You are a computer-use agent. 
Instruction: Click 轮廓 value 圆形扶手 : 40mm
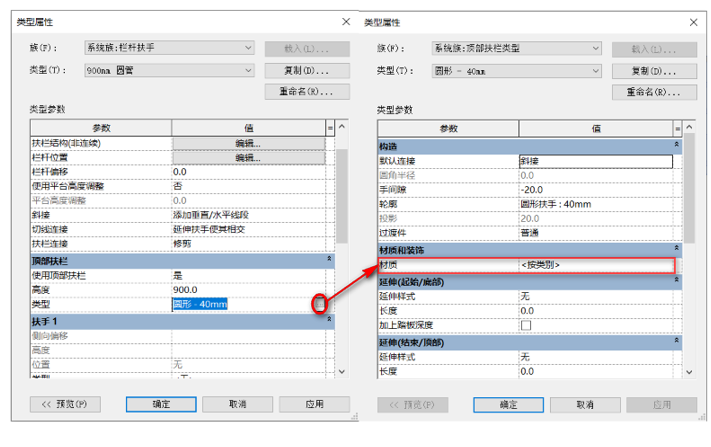coord(596,204)
